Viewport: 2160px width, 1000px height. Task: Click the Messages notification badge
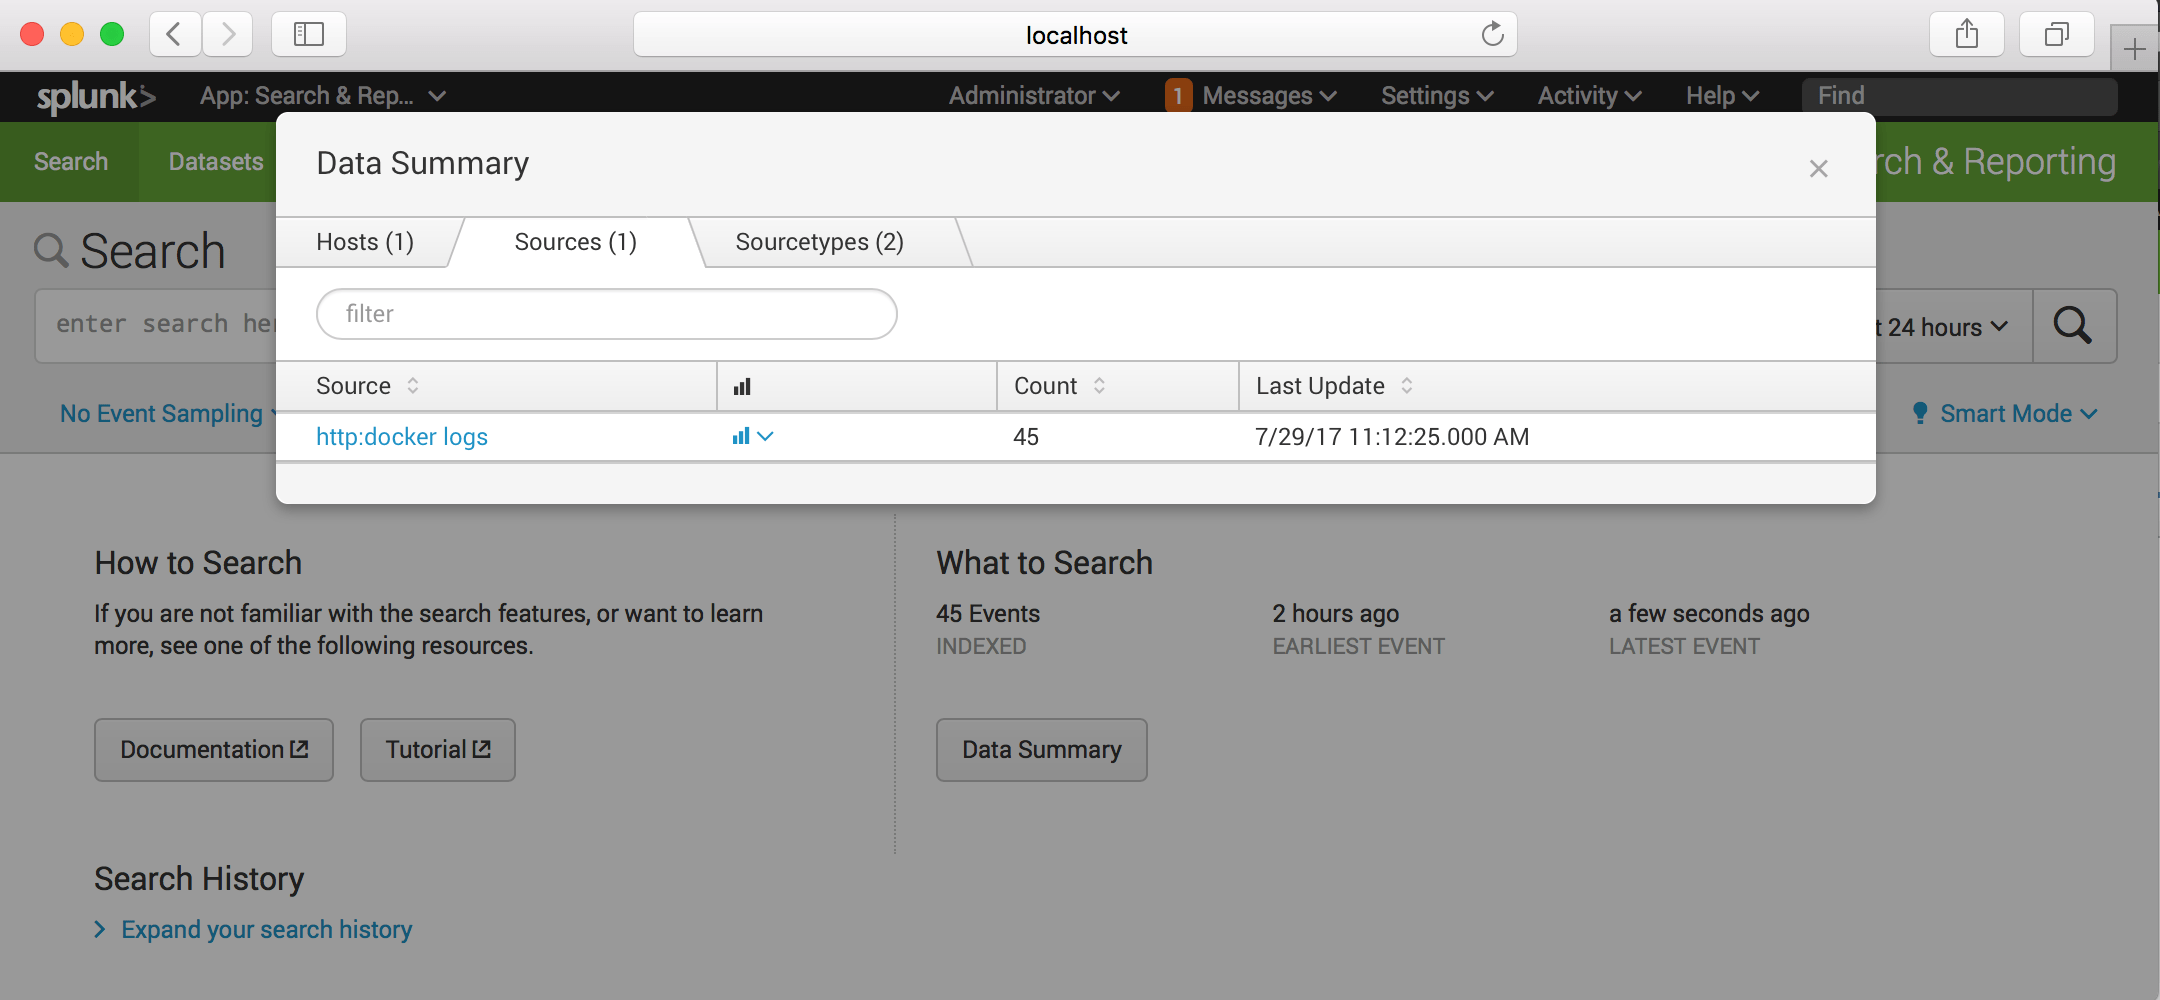click(x=1179, y=95)
